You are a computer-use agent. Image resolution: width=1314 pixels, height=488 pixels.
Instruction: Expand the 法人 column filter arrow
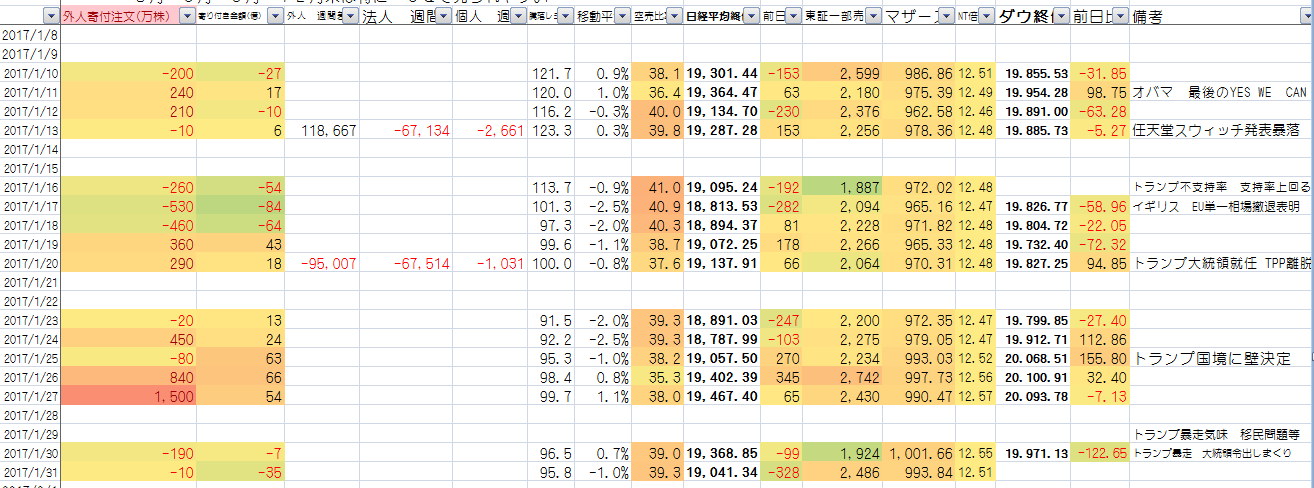click(x=443, y=17)
